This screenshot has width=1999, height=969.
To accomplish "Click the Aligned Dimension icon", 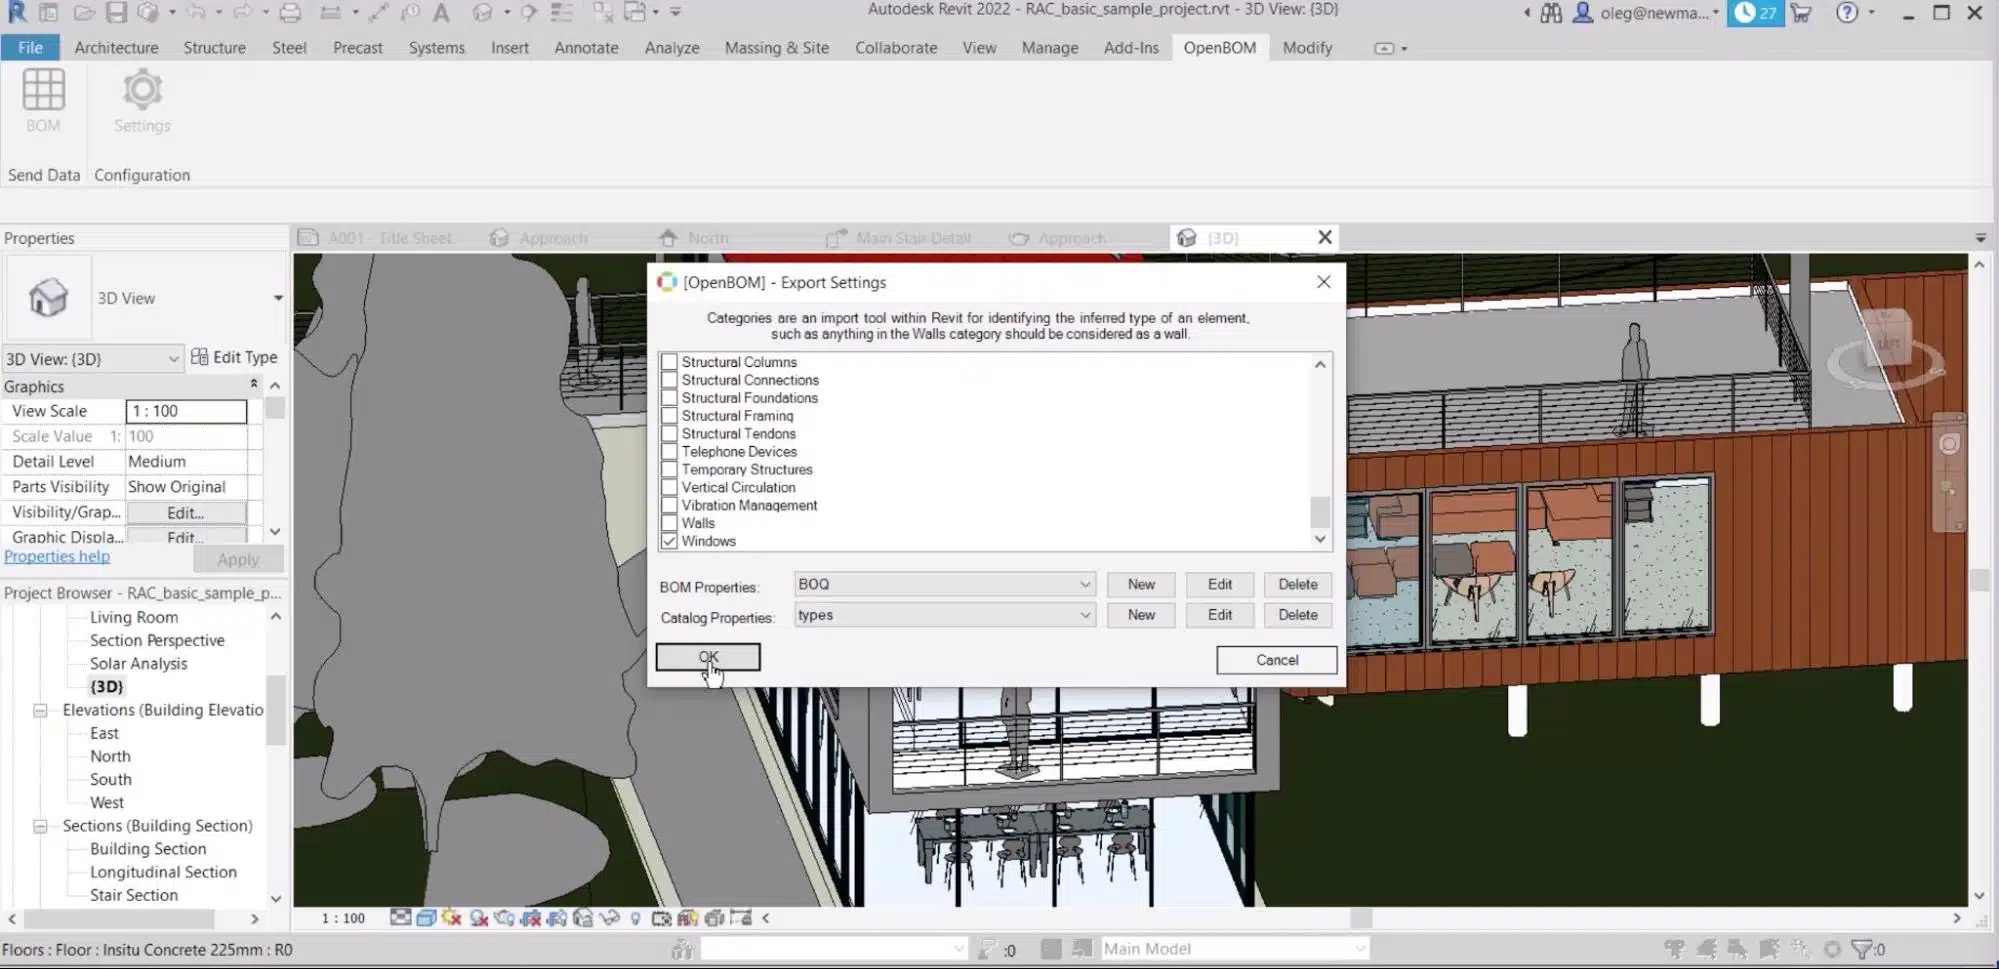I will click(x=379, y=13).
